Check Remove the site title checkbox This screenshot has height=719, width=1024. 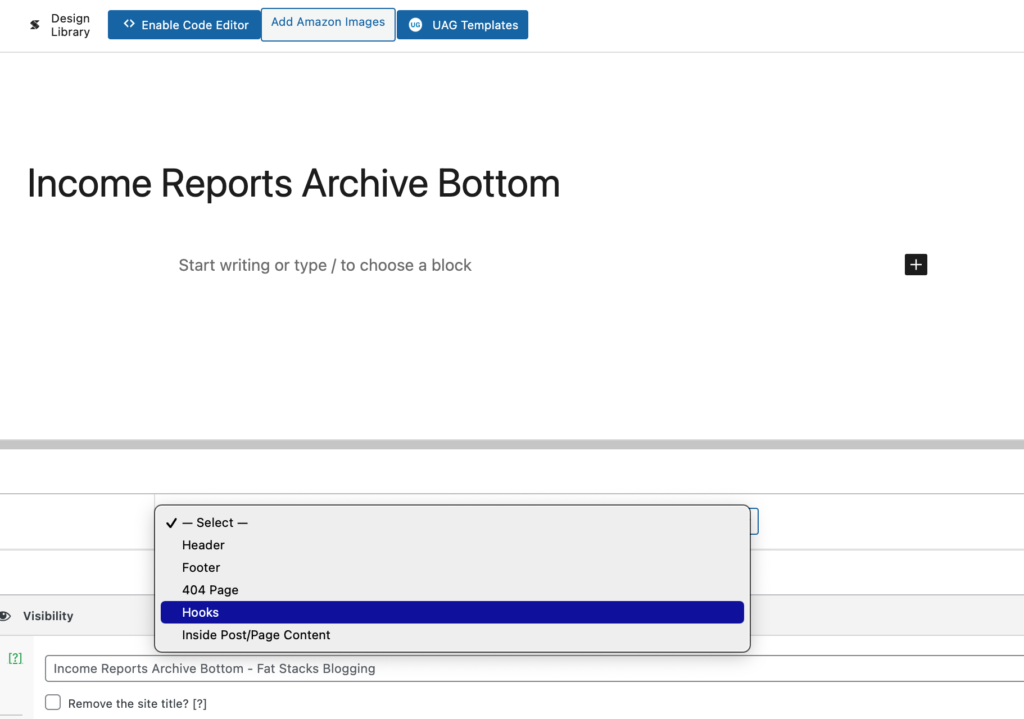[x=53, y=702]
